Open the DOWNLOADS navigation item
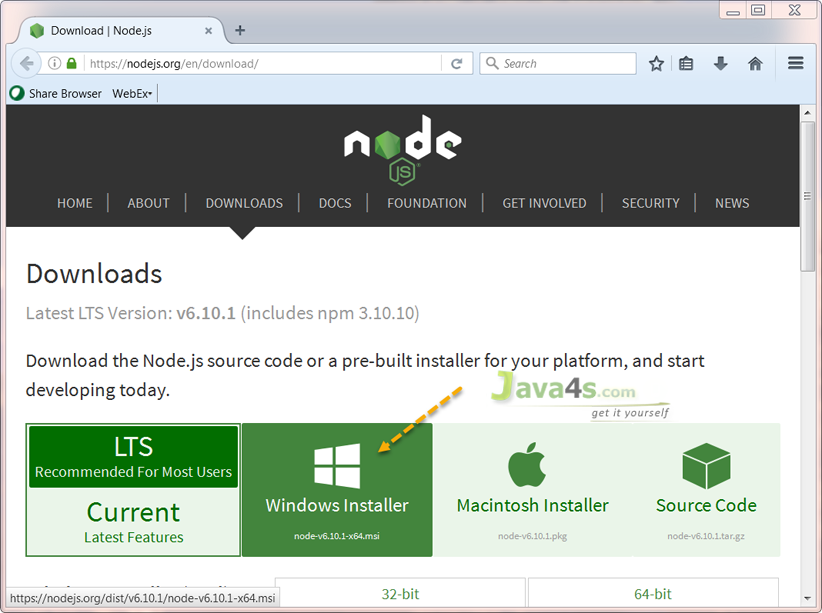This screenshot has width=822, height=613. pyautogui.click(x=244, y=203)
